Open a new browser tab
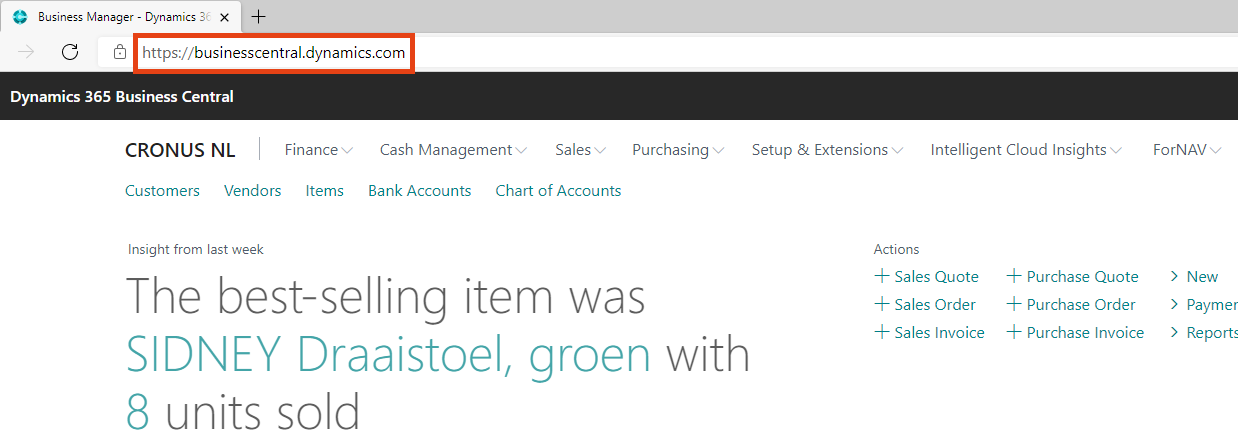Image resolution: width=1238 pixels, height=434 pixels. point(259,17)
